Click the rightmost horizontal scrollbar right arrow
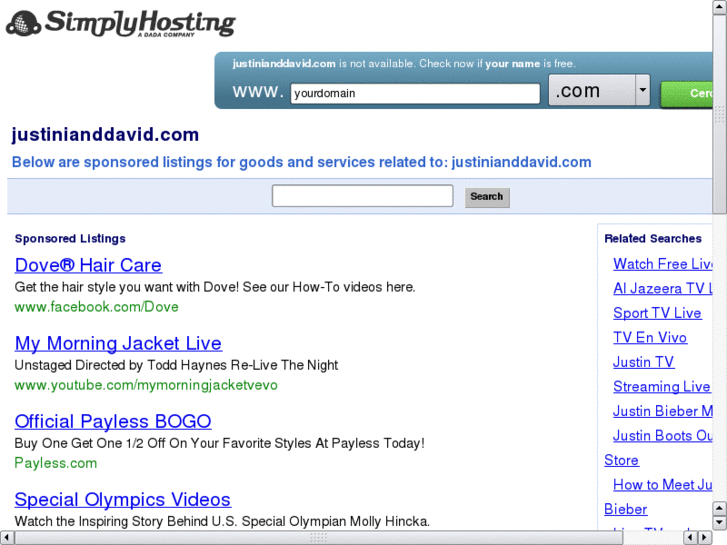This screenshot has height=545, width=727. [705, 538]
